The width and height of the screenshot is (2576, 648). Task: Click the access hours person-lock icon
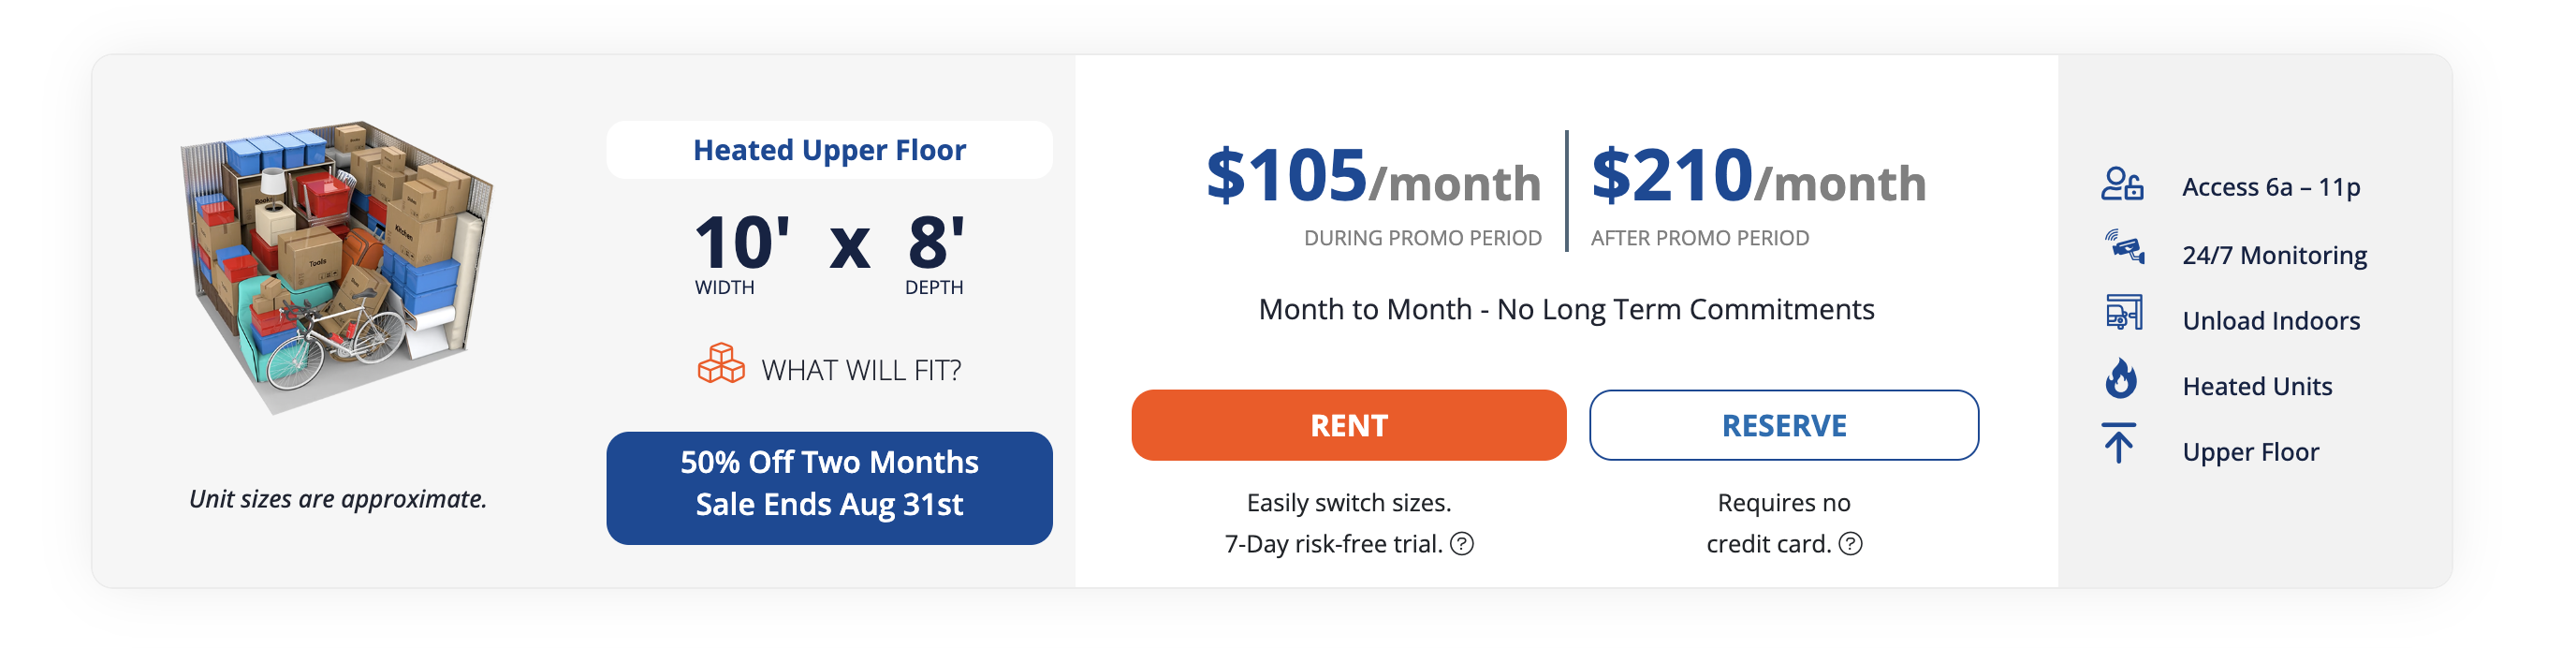(2122, 185)
